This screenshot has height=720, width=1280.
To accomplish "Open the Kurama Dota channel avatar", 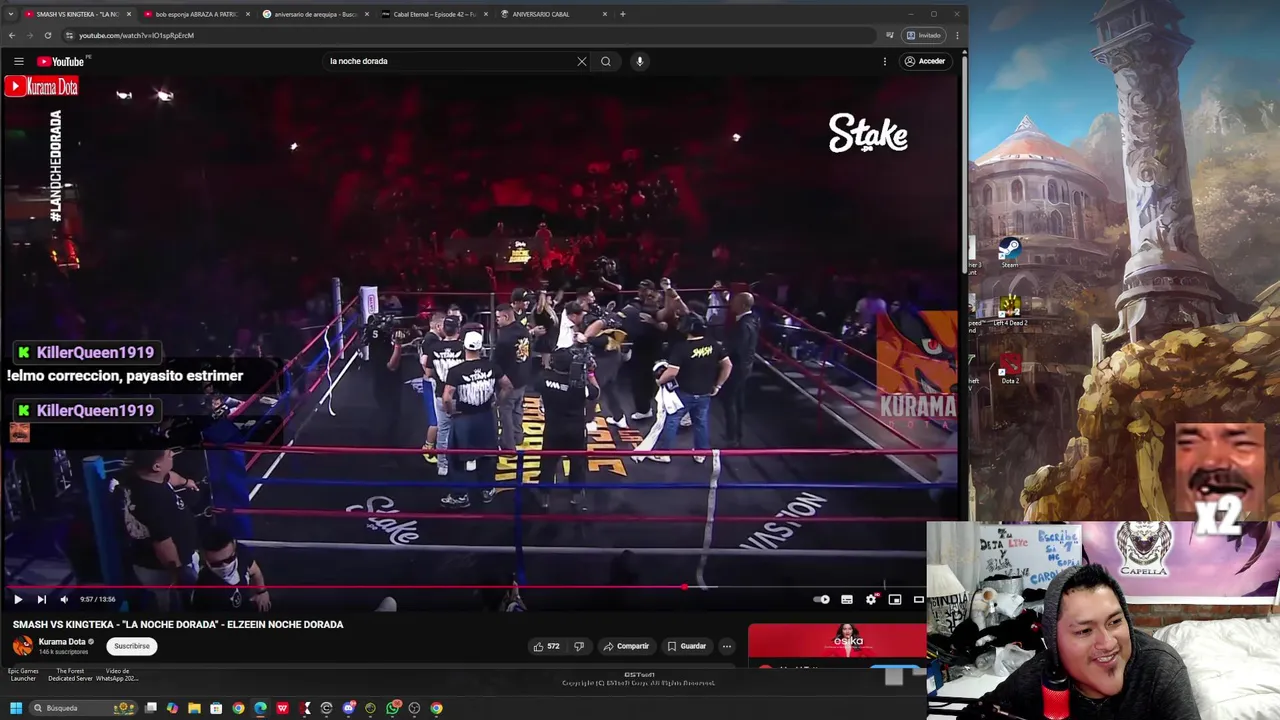I will 23,646.
